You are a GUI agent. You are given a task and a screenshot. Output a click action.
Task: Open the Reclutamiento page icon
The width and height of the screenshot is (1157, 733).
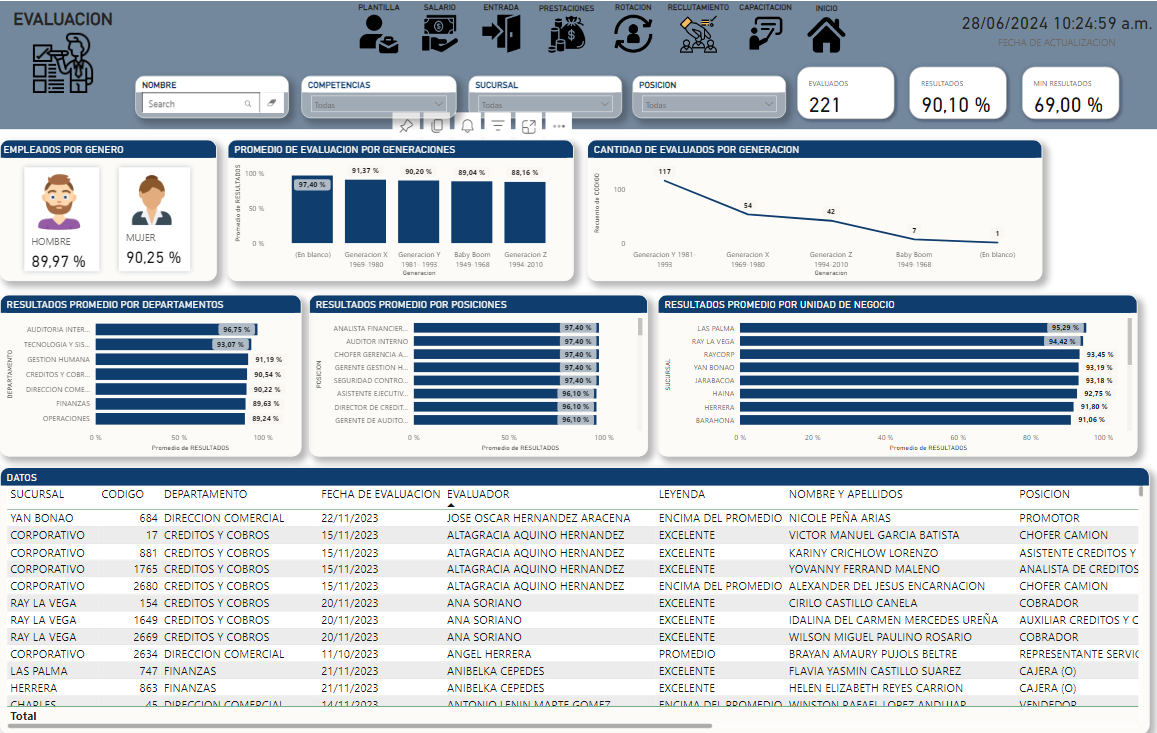coord(697,34)
